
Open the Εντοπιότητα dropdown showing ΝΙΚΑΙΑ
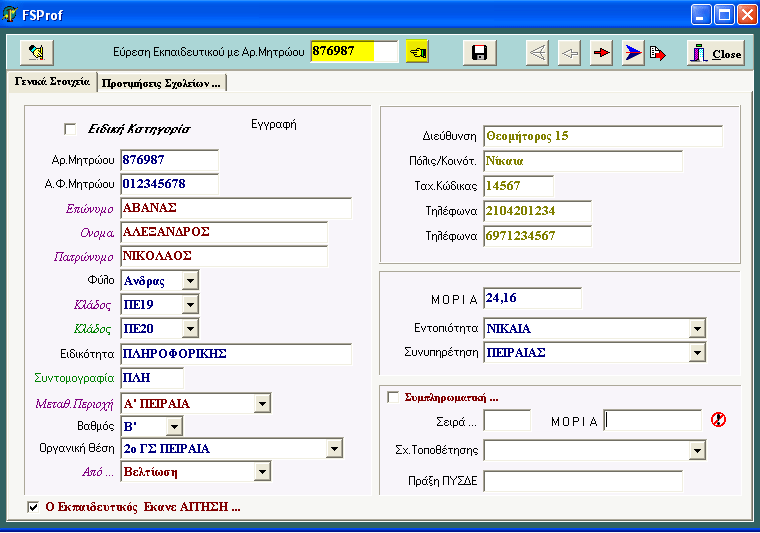coord(697,328)
